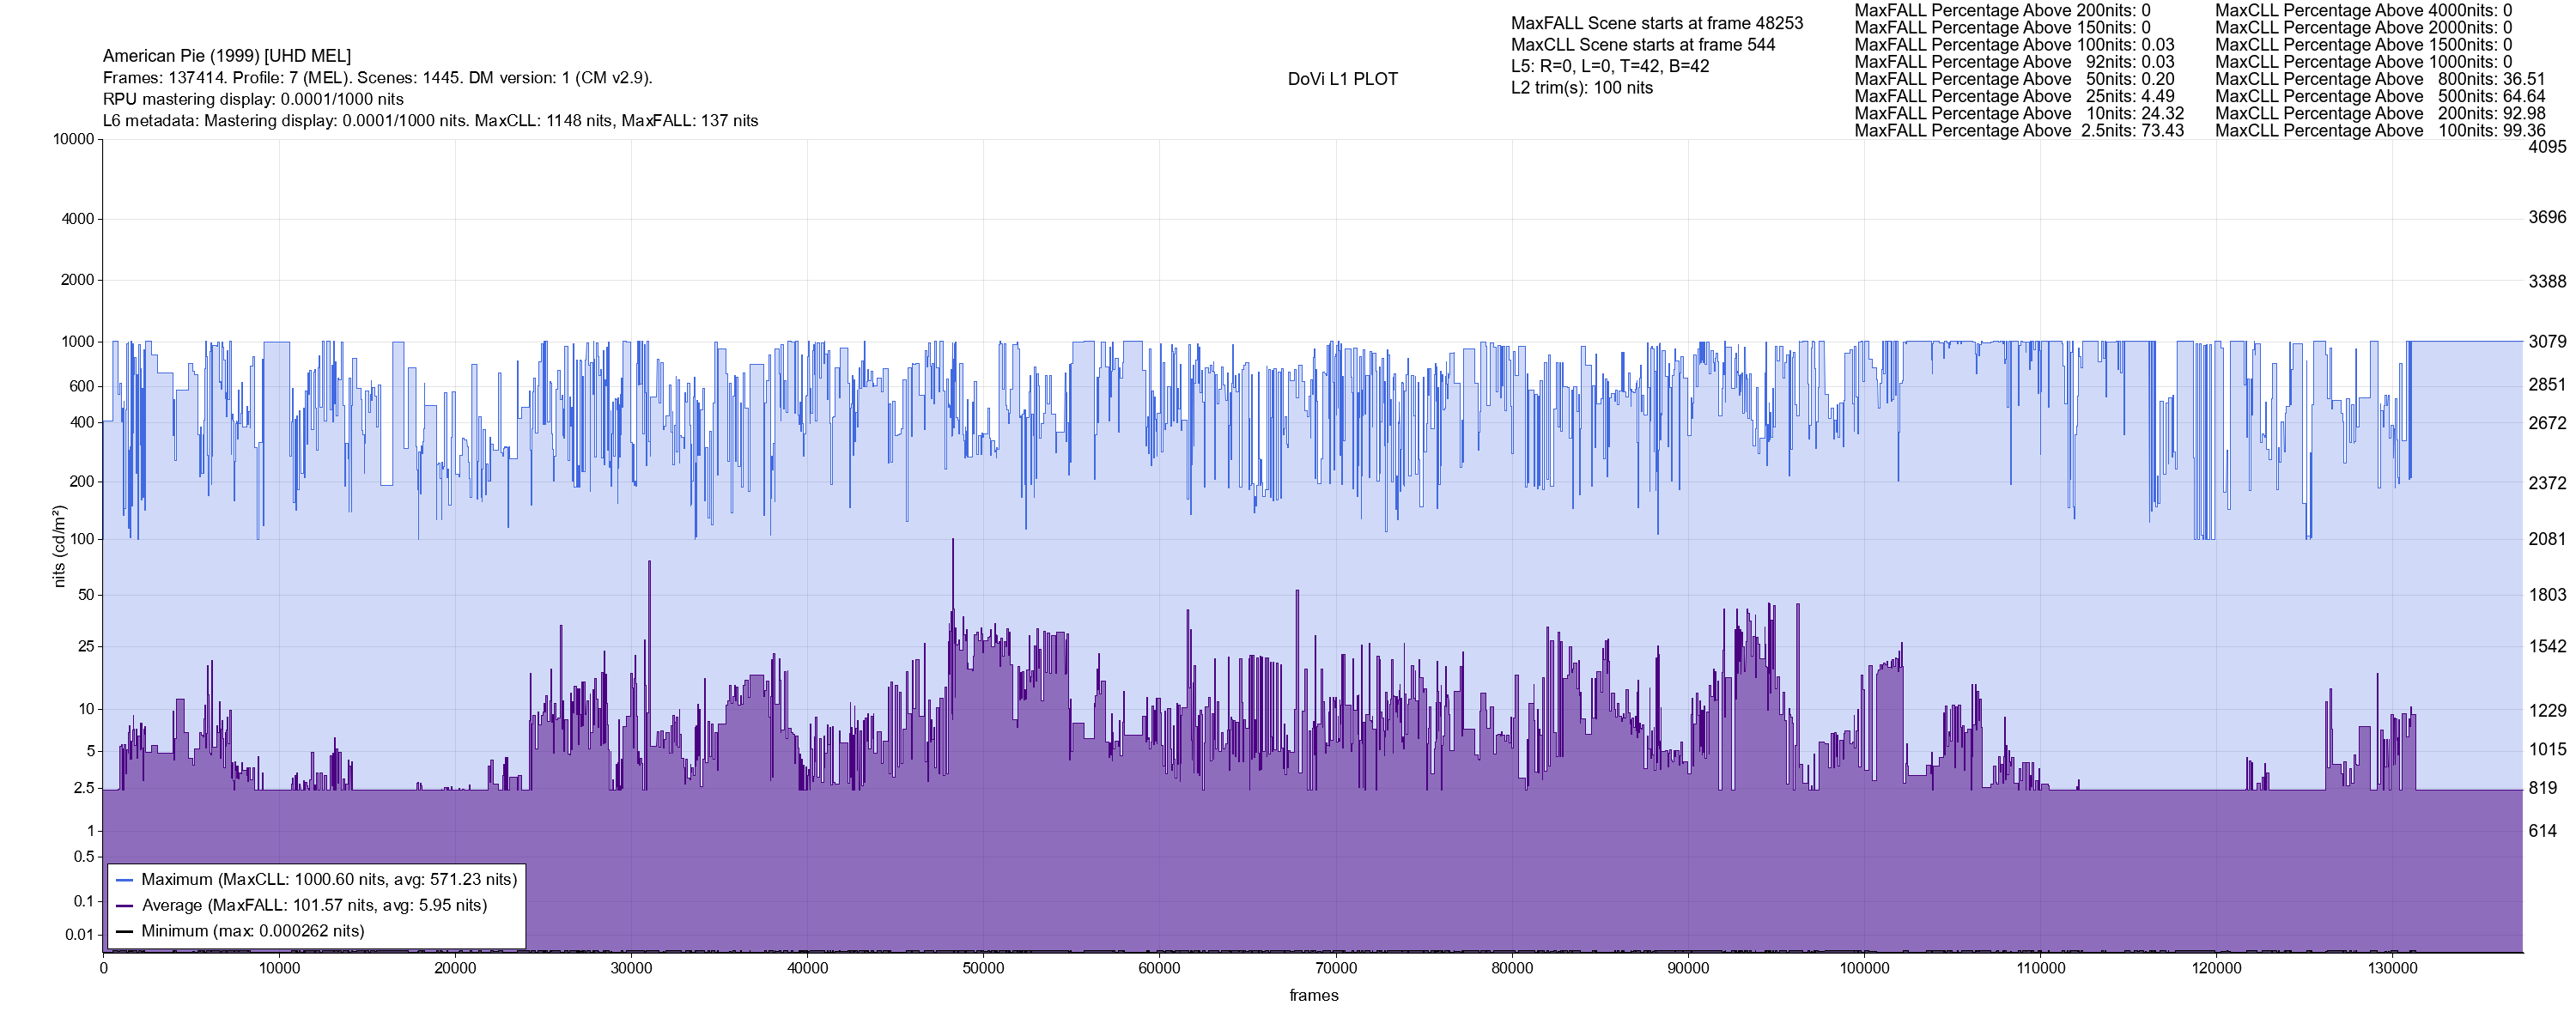Image resolution: width=2576 pixels, height=1030 pixels.
Task: Click the 'frames' x-axis label
Action: click(1313, 995)
